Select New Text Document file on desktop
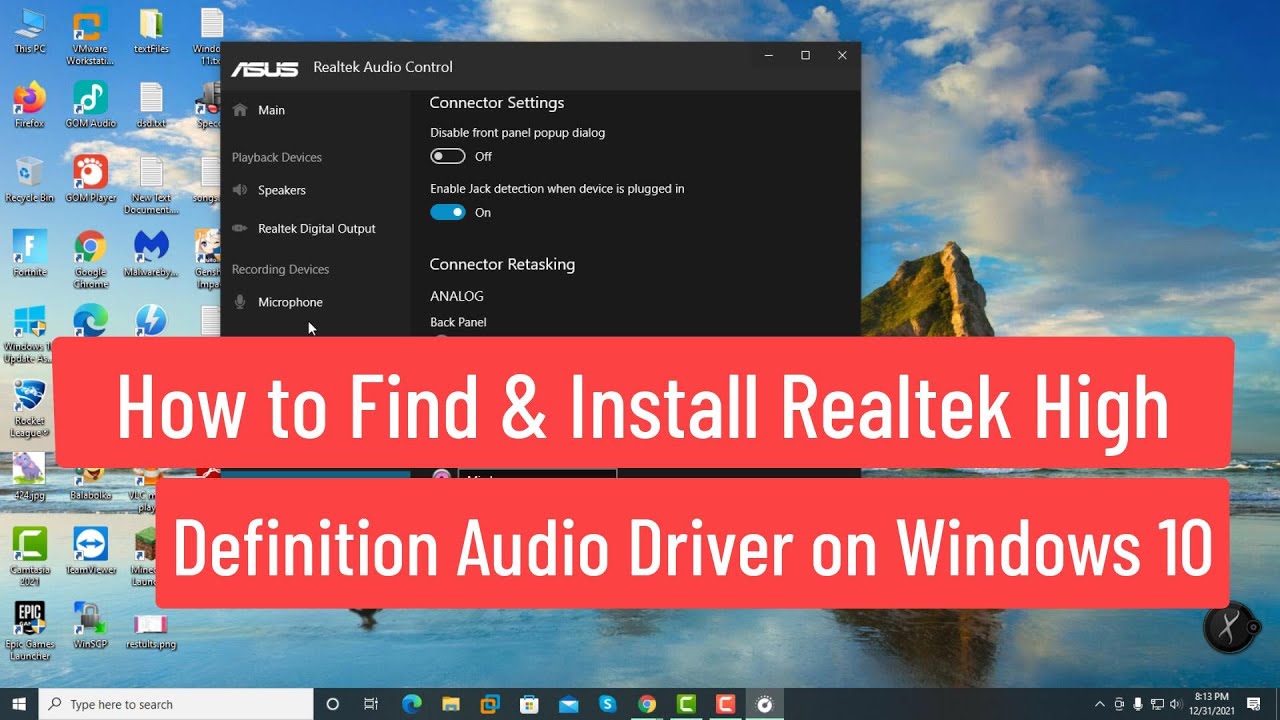This screenshot has width=1280, height=720. coord(151,186)
